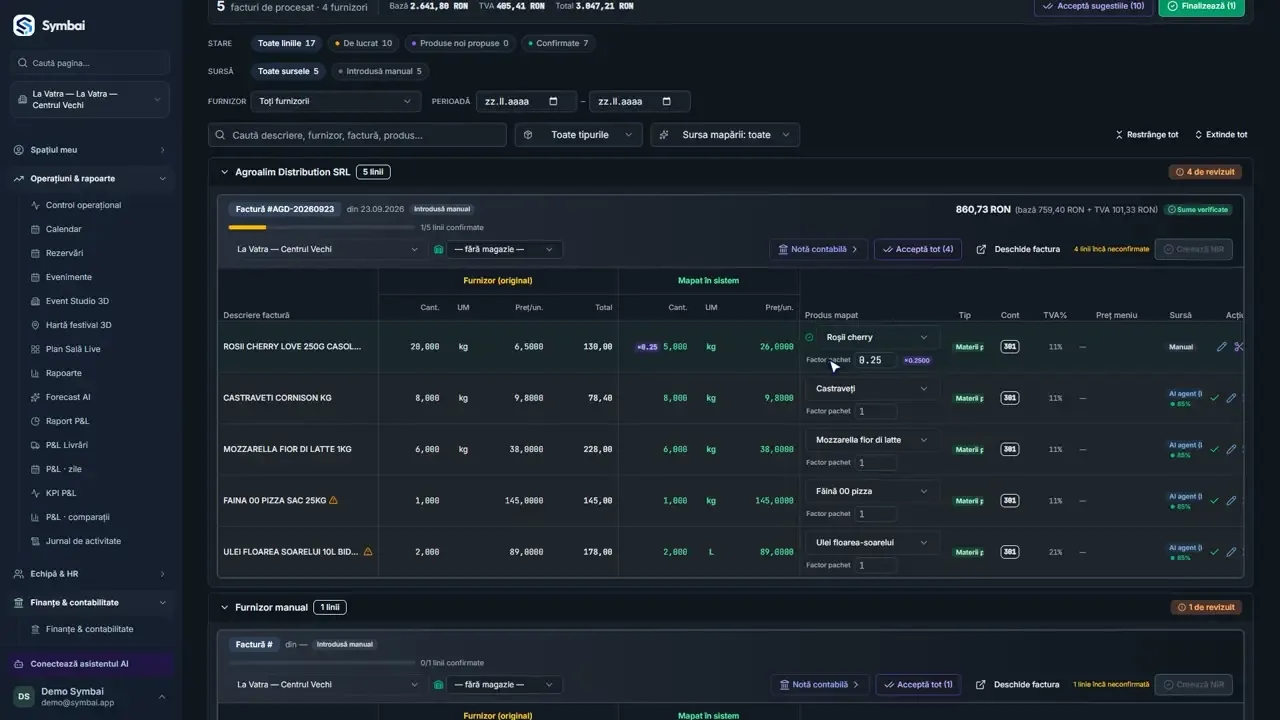
Task: Edit the ULEI FLOAREA SOARELUI pencil icon
Action: pos(1231,552)
